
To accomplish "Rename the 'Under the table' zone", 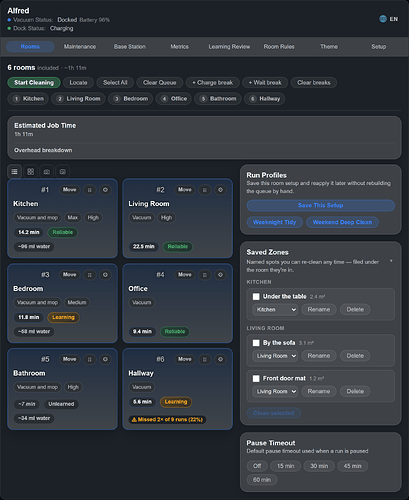I will pyautogui.click(x=319, y=310).
